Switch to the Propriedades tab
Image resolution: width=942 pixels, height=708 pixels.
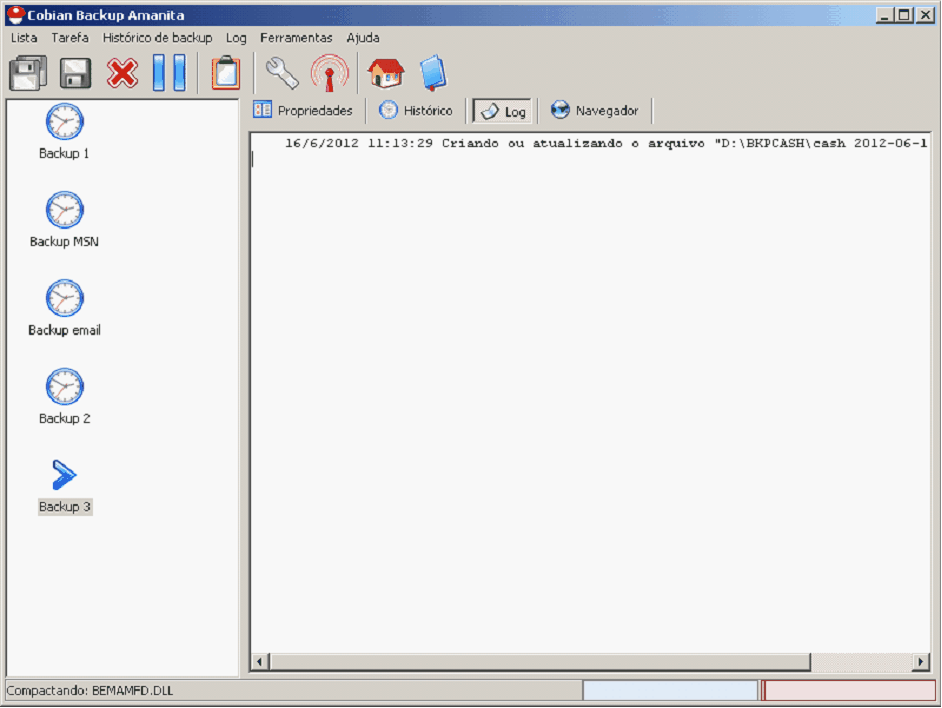pos(303,110)
